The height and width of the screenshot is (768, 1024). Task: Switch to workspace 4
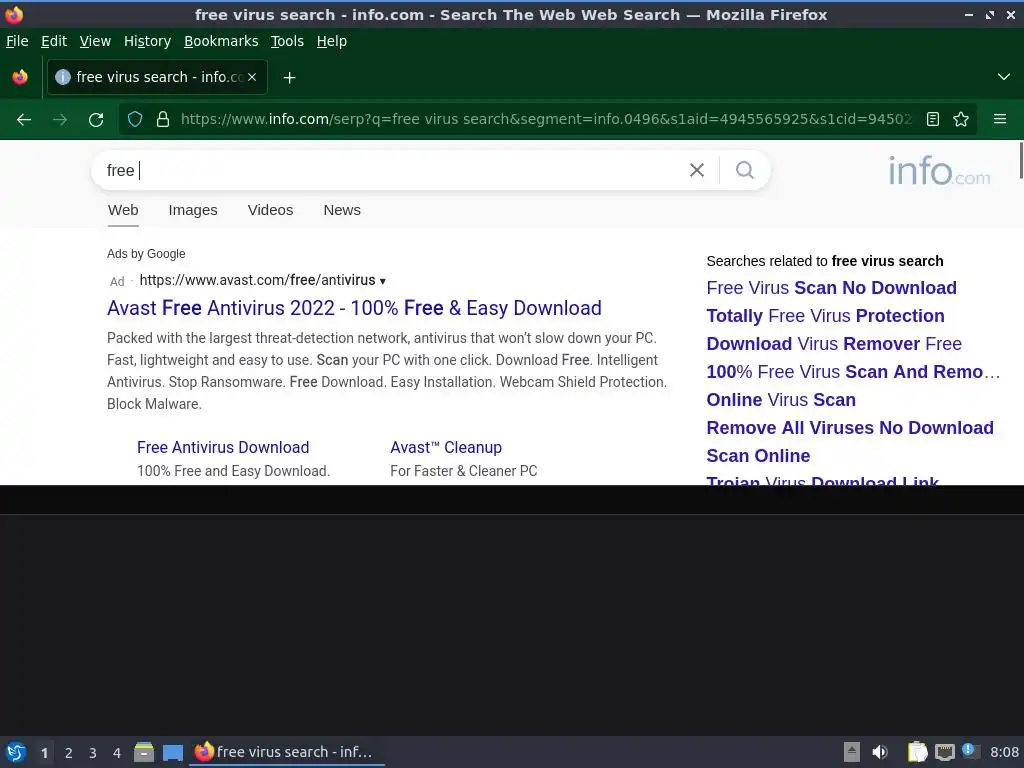[117, 753]
